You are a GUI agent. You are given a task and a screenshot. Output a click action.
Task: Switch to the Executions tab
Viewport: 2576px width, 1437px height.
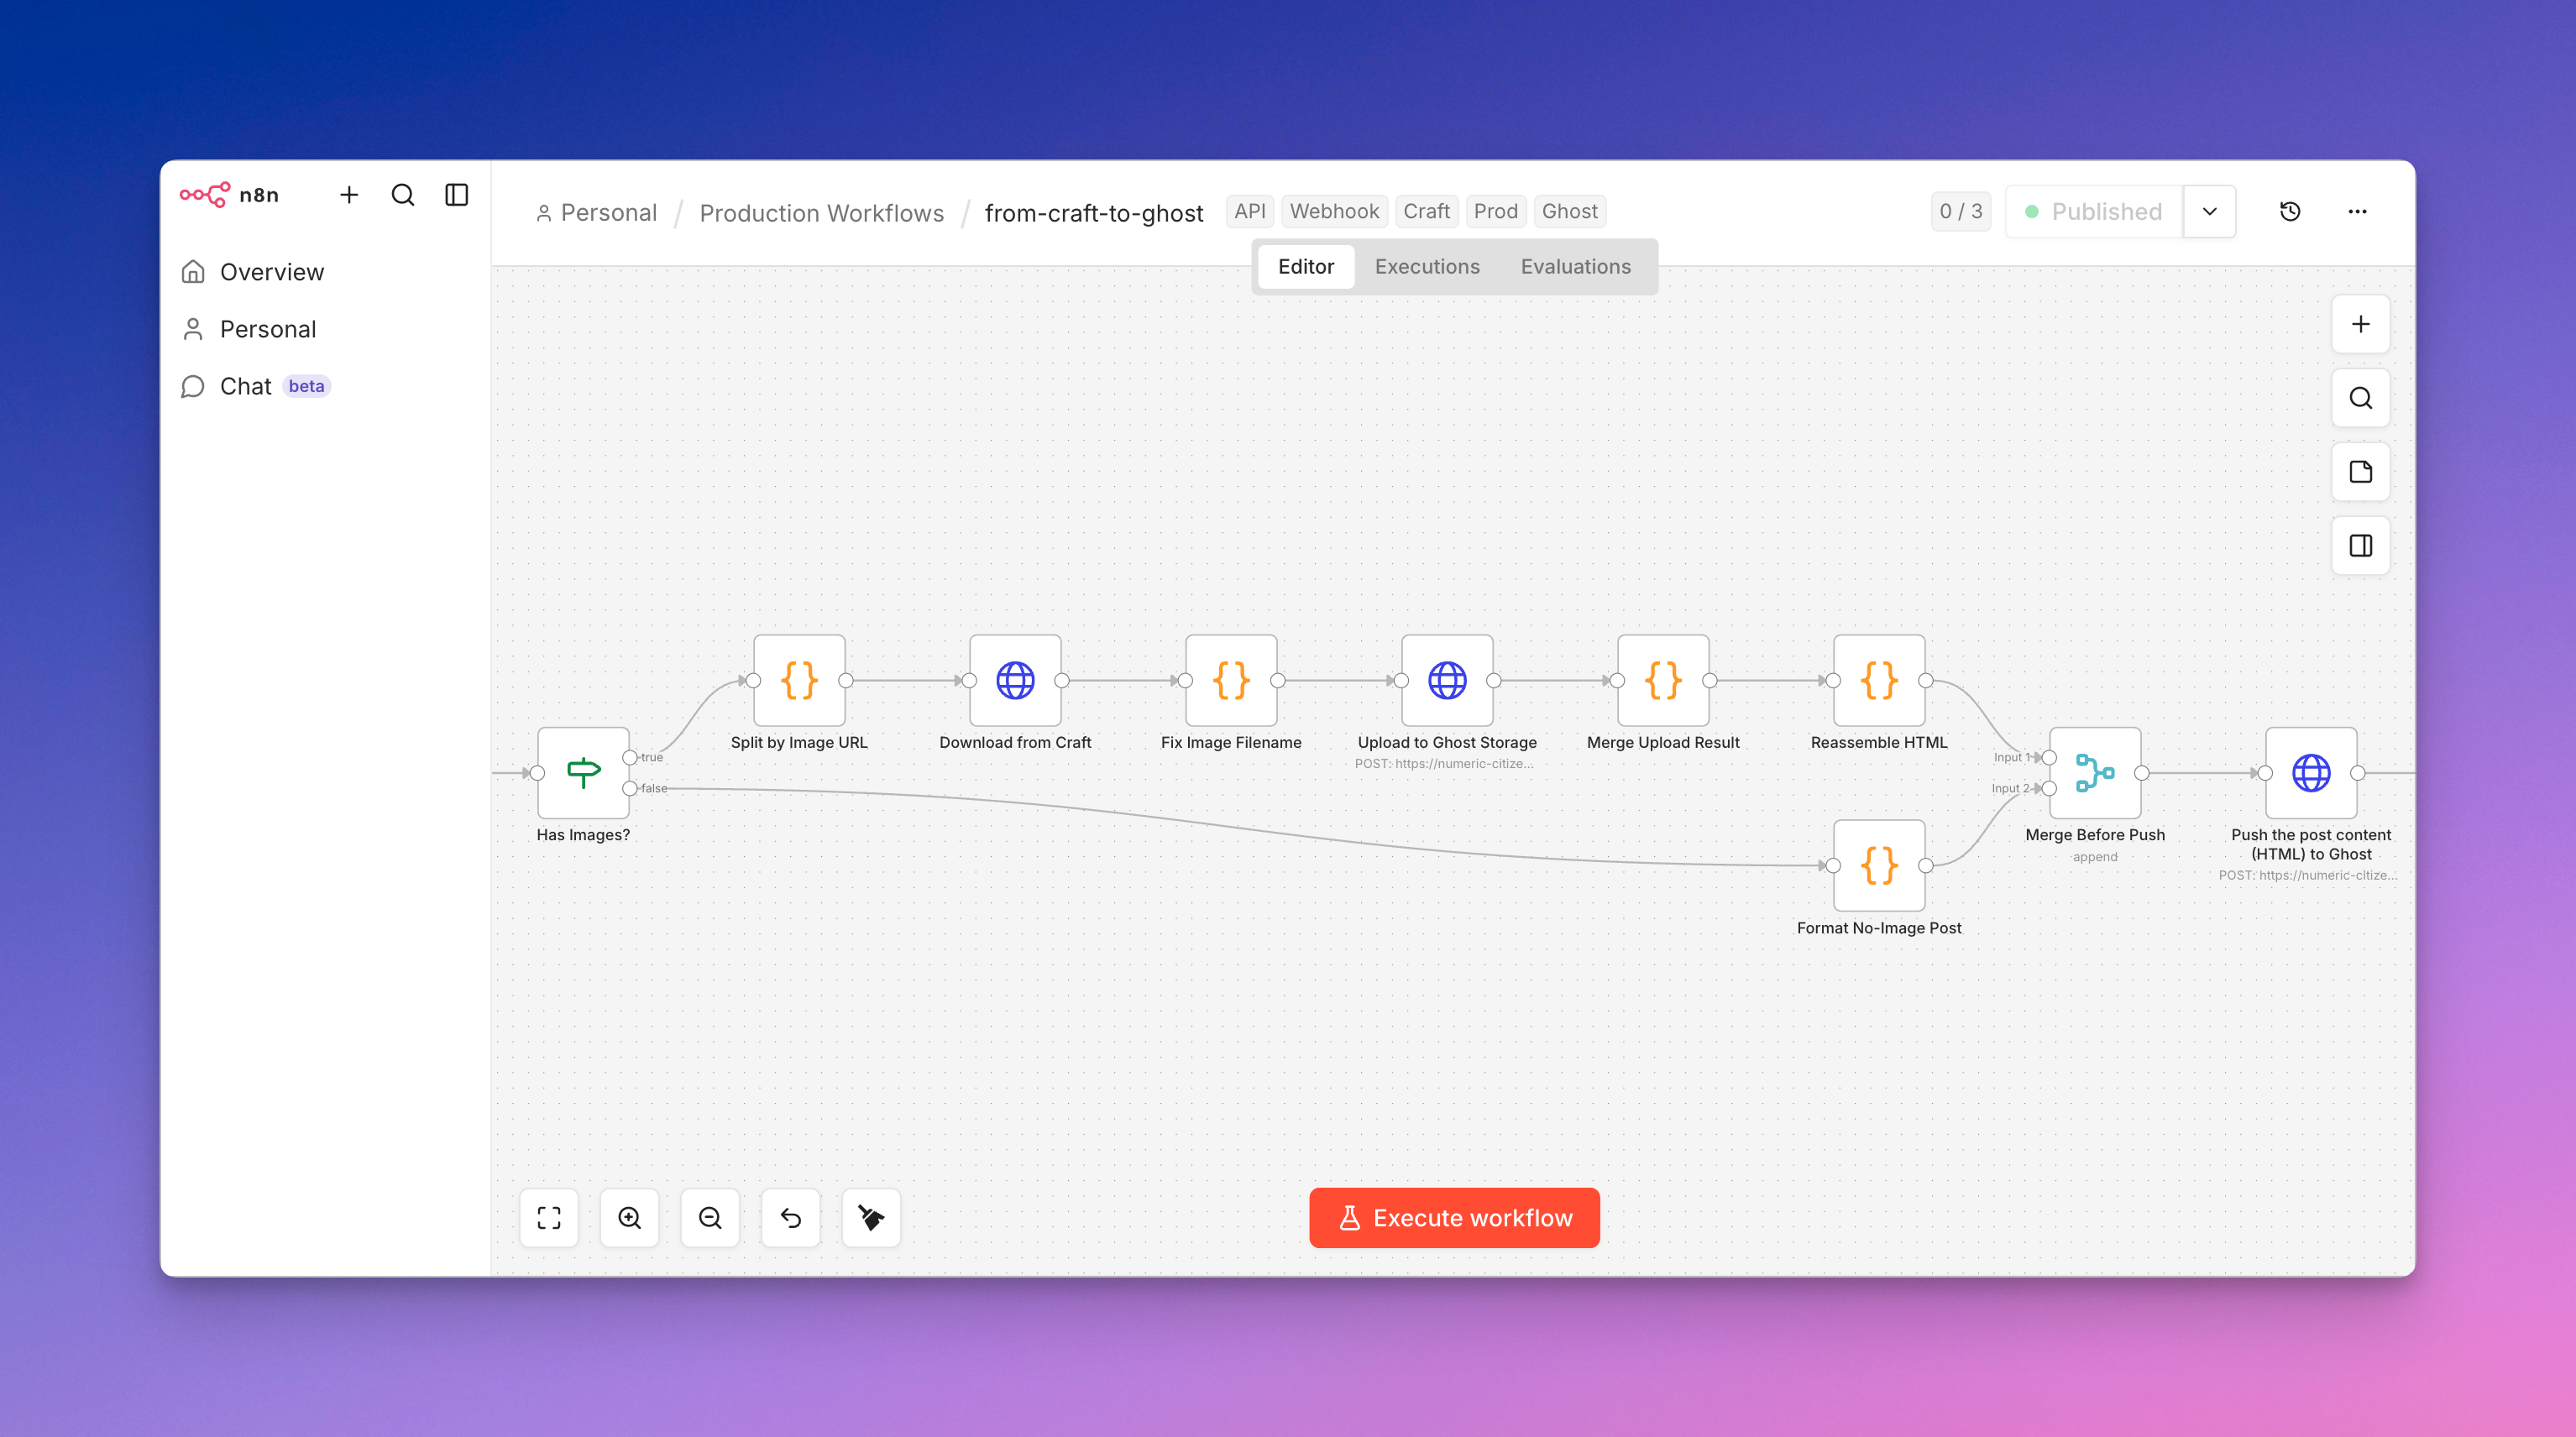pos(1427,266)
